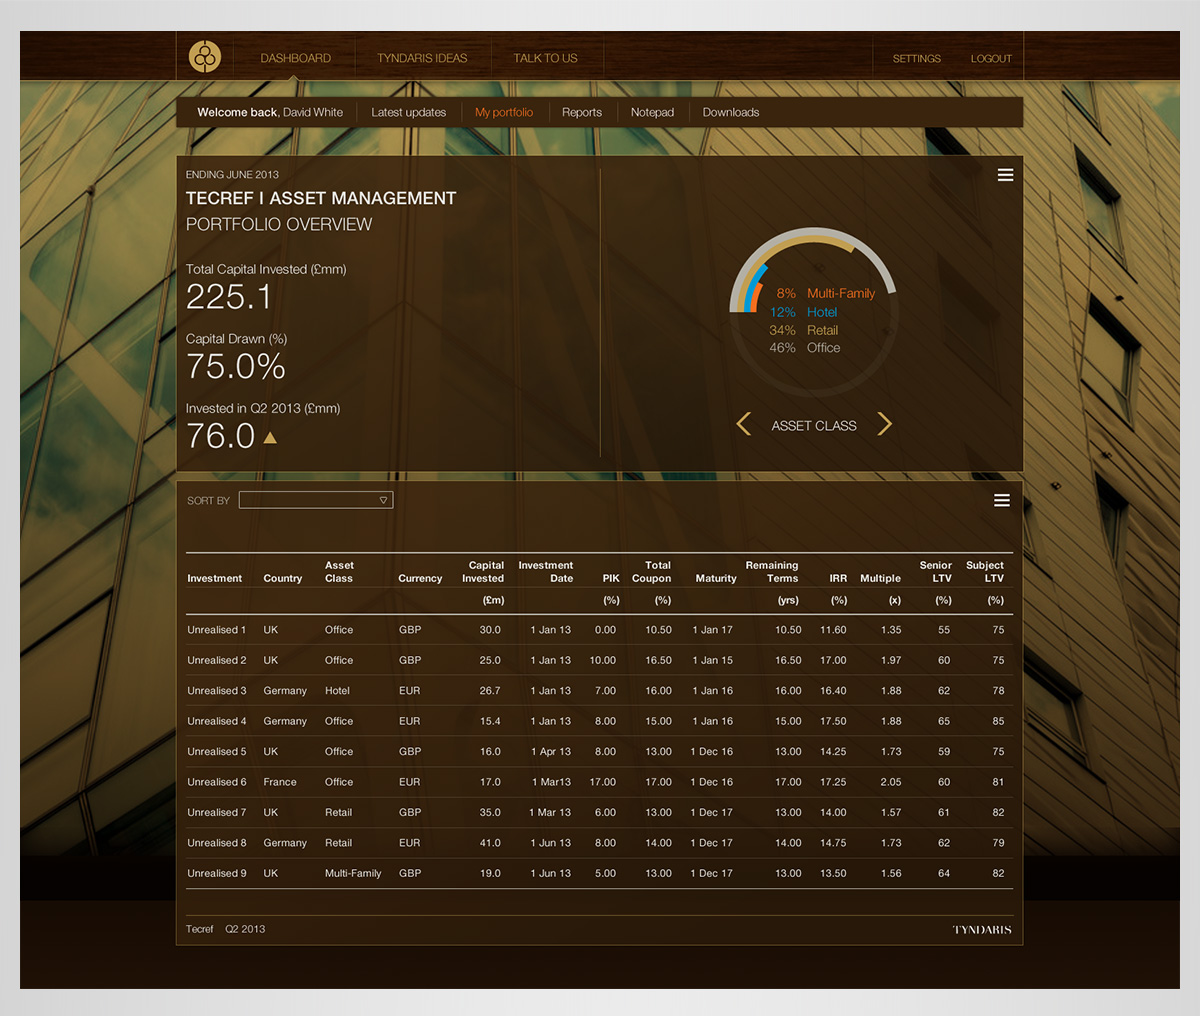Open Settings in the header
1200x1016 pixels.
tap(916, 58)
